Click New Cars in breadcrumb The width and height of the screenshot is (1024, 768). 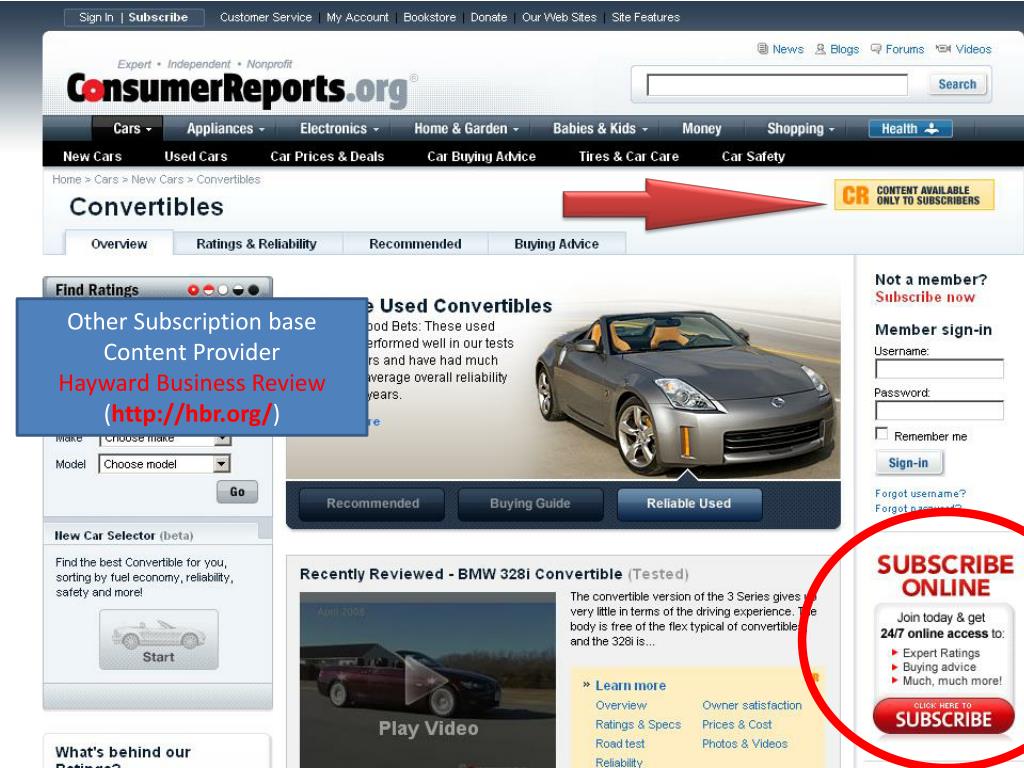point(157,180)
